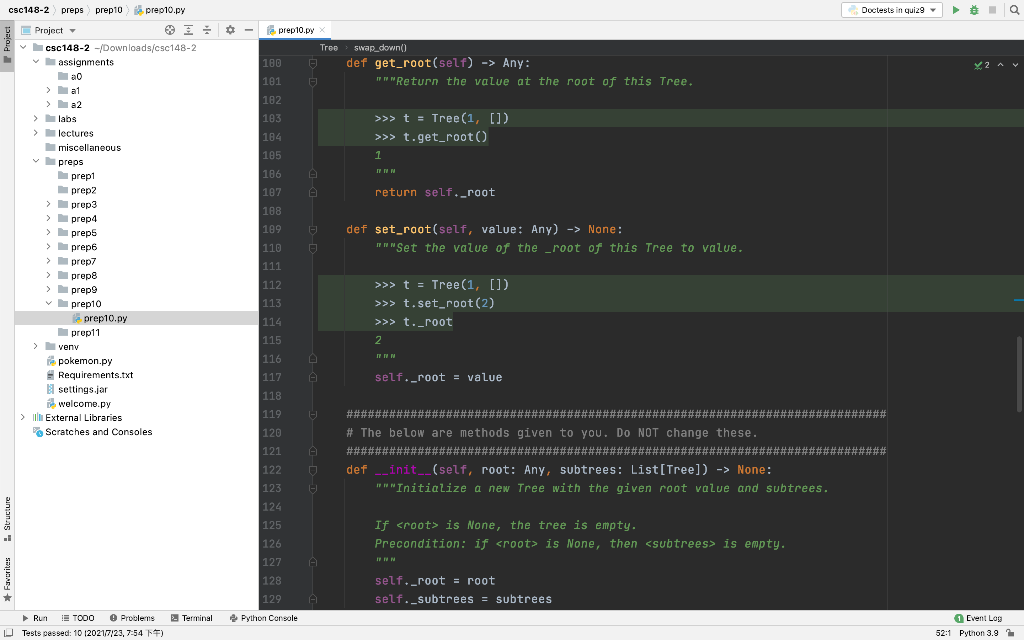This screenshot has width=1024, height=640.
Task: Open the run configuration dropdown
Action: (x=892, y=10)
